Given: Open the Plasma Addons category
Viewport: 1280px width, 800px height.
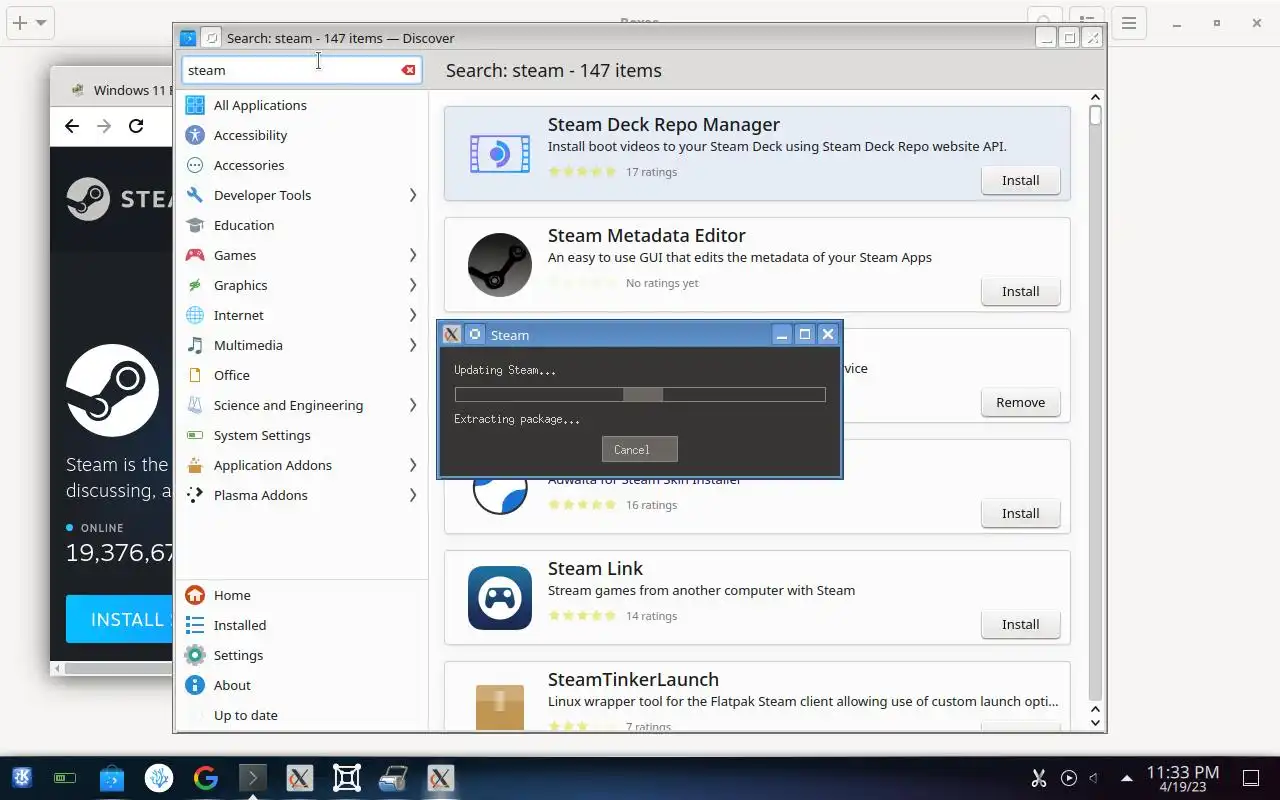Looking at the screenshot, I should pyautogui.click(x=301, y=495).
